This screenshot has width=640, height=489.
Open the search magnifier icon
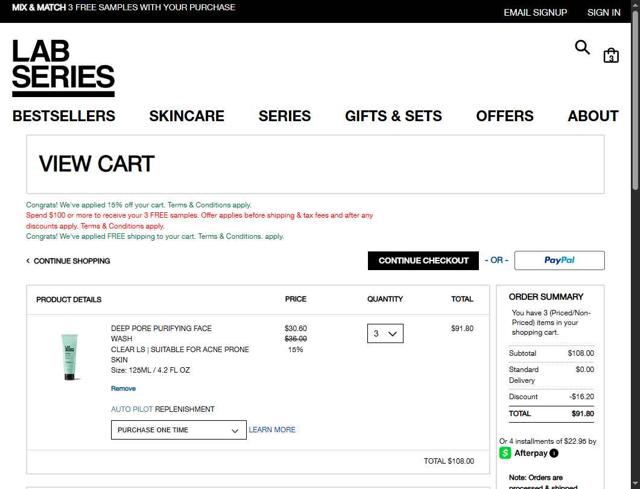582,47
